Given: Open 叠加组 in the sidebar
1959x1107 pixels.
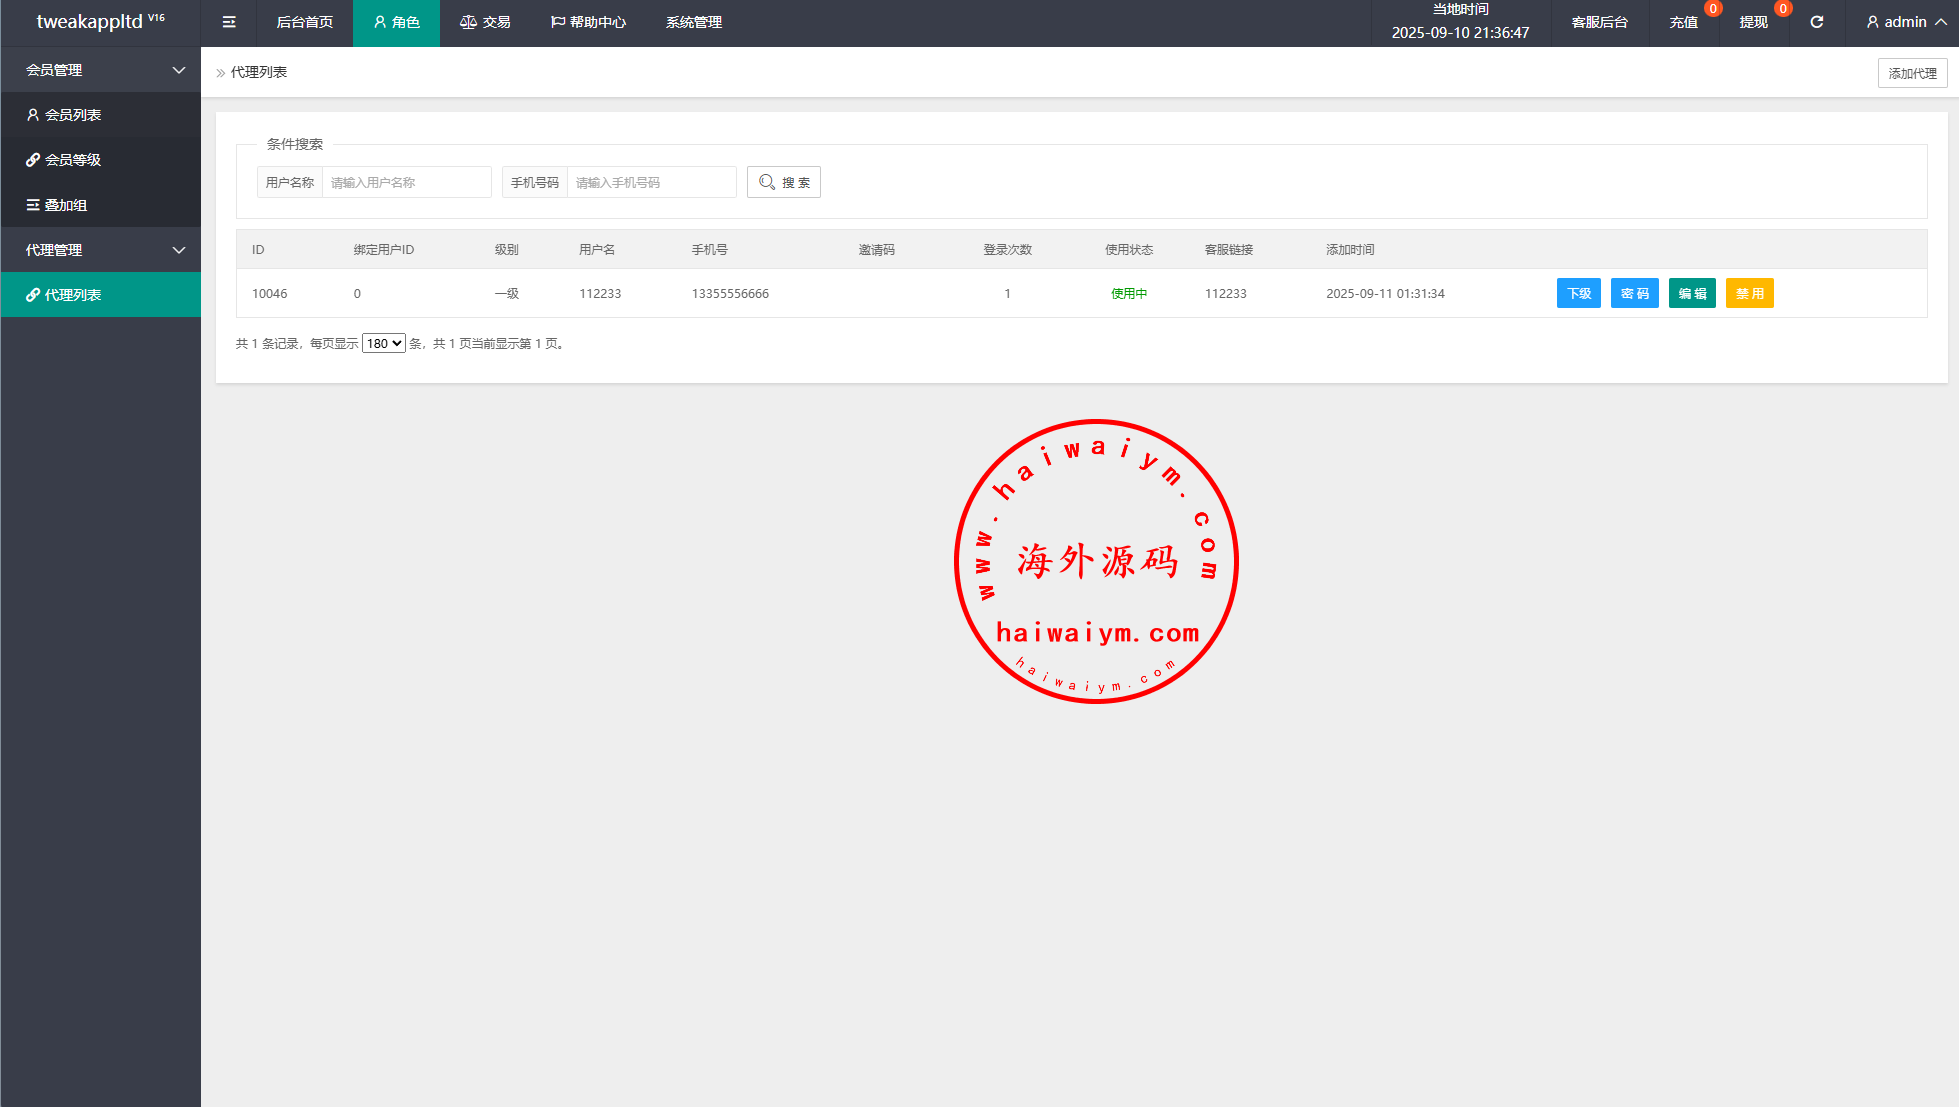Looking at the screenshot, I should [x=65, y=205].
